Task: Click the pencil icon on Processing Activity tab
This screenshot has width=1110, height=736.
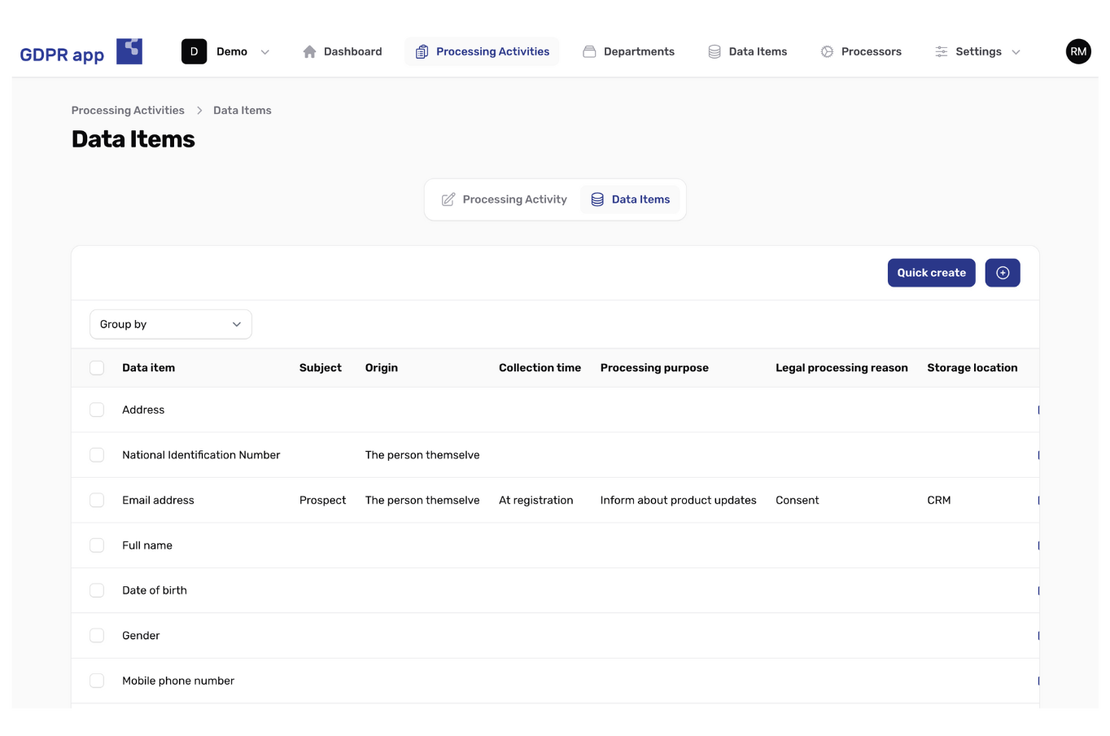Action: (x=448, y=199)
